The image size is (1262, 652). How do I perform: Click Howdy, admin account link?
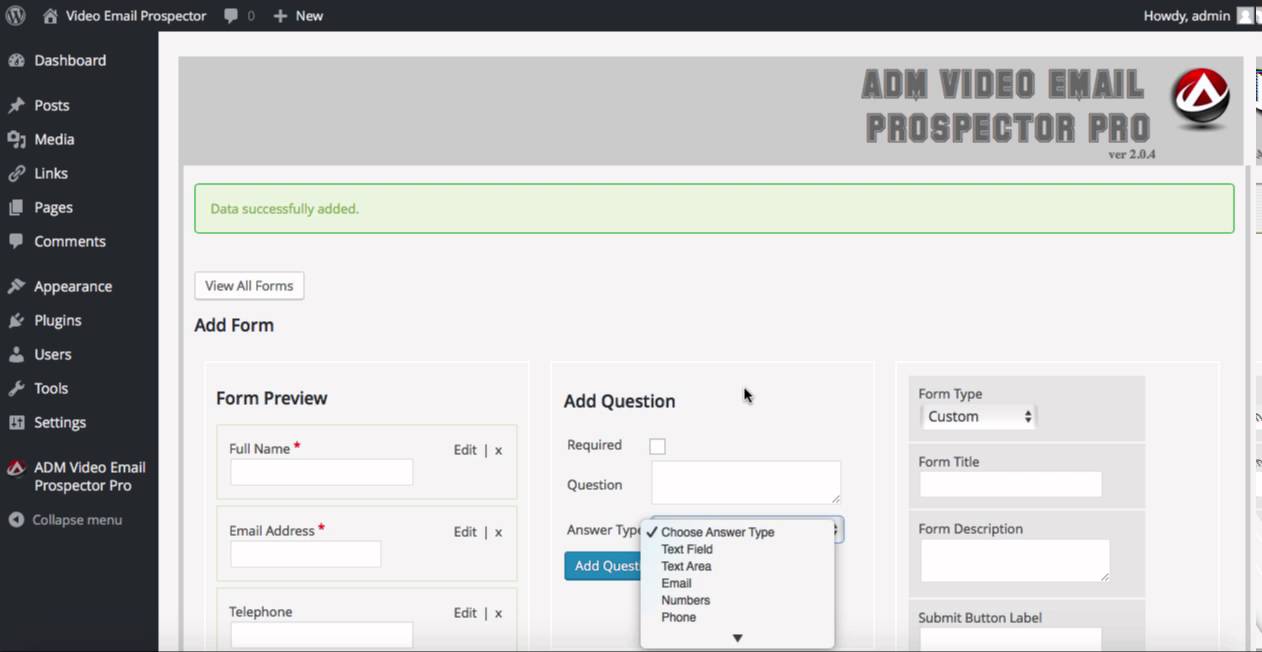(1186, 16)
